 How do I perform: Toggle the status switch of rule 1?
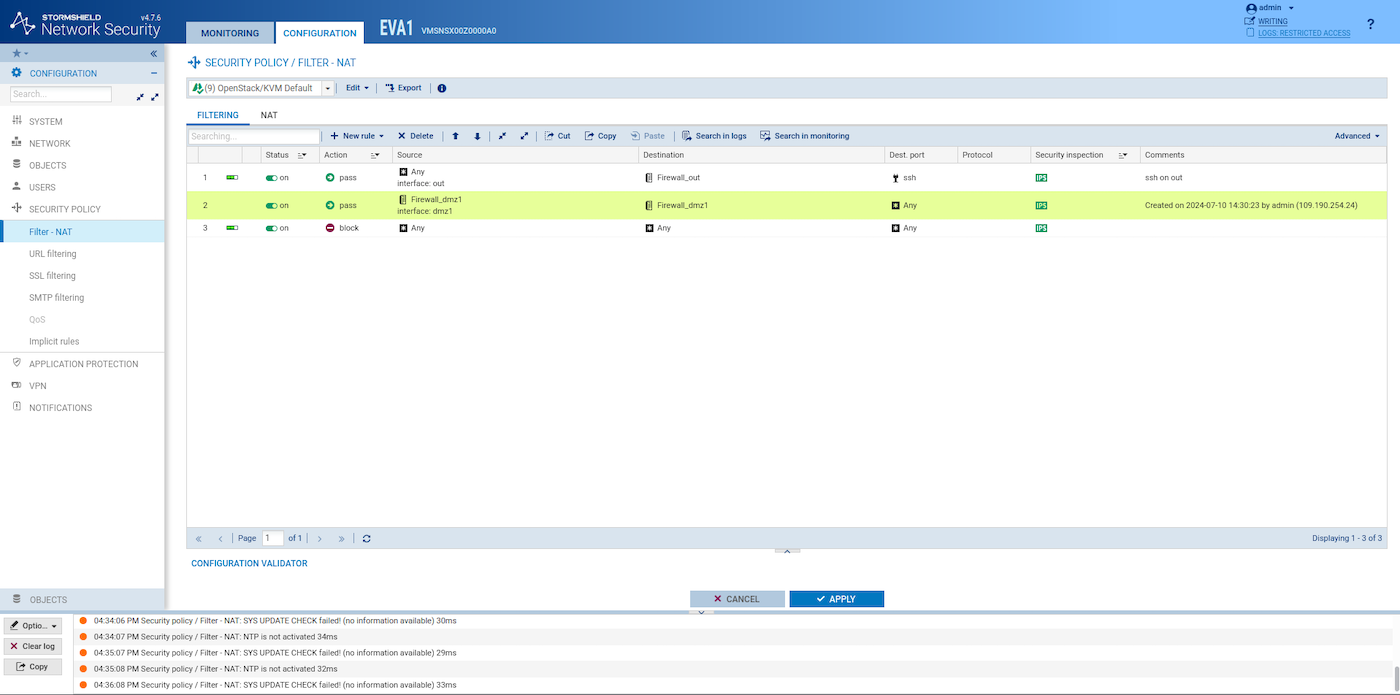[271, 177]
